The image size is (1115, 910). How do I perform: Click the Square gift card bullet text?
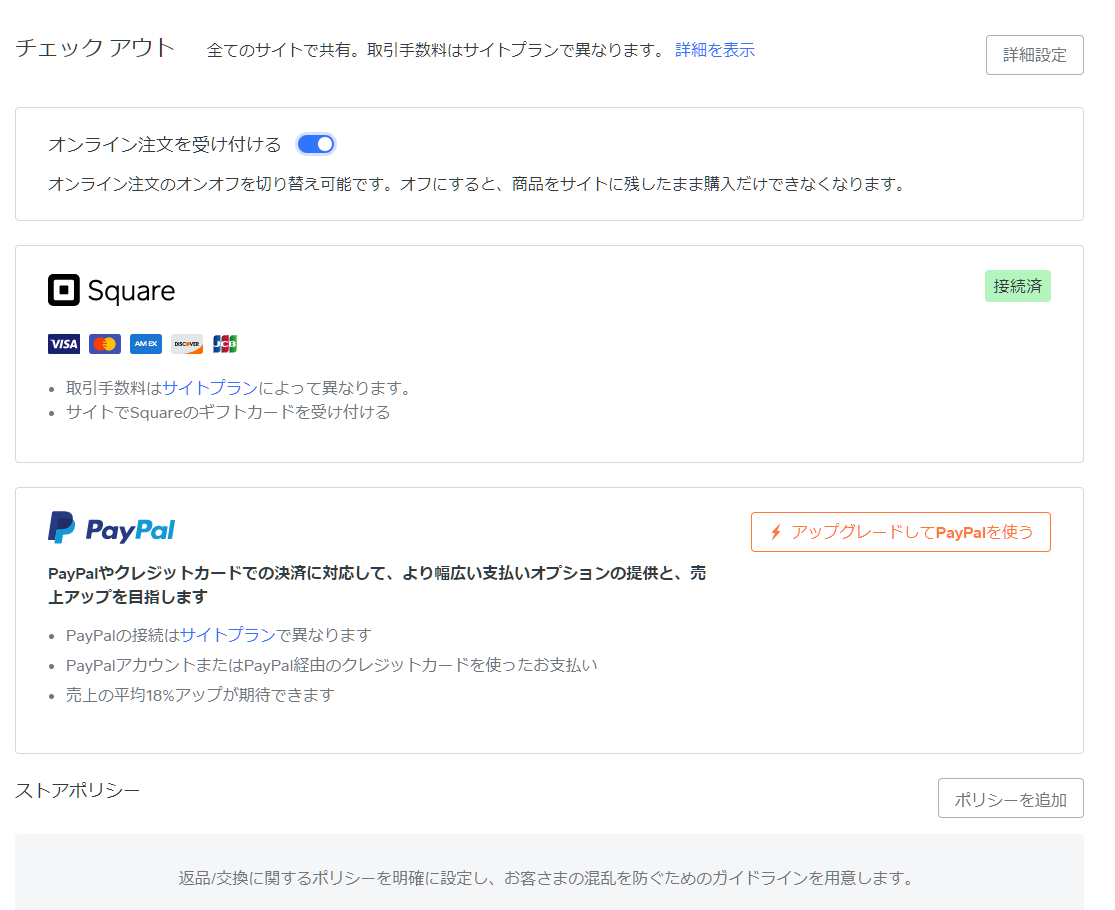click(228, 412)
